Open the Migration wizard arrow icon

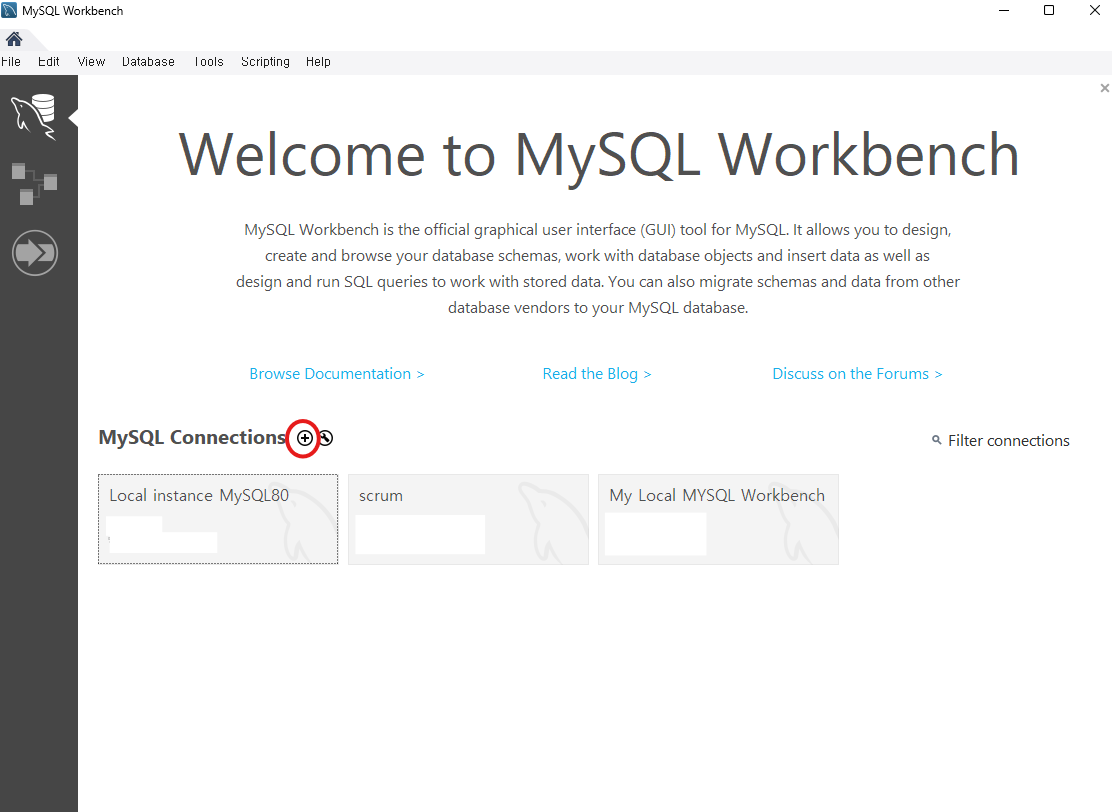click(x=35, y=252)
